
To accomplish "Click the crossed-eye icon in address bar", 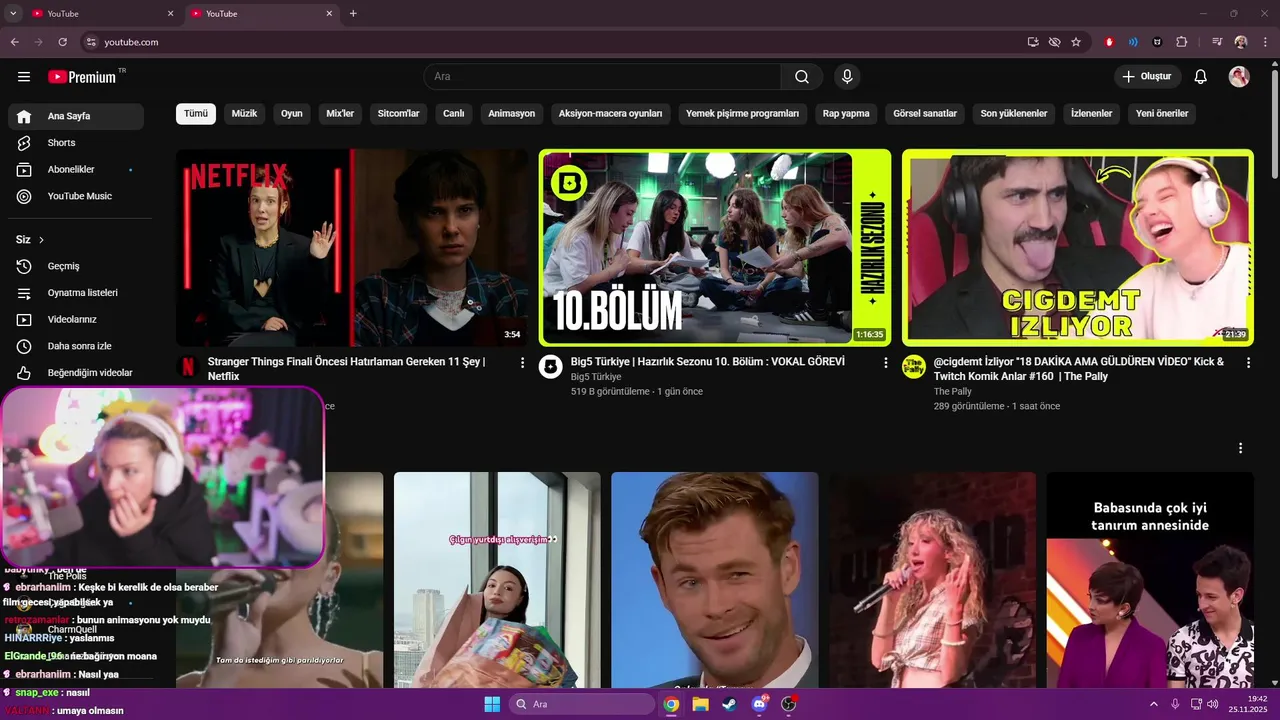I will coord(1054,42).
